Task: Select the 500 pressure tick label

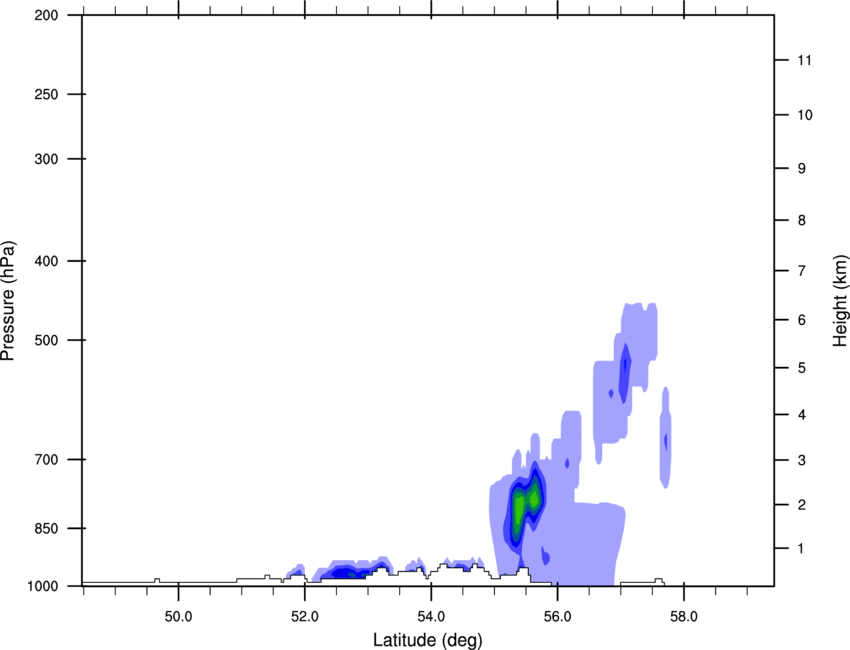Action: pos(46,340)
